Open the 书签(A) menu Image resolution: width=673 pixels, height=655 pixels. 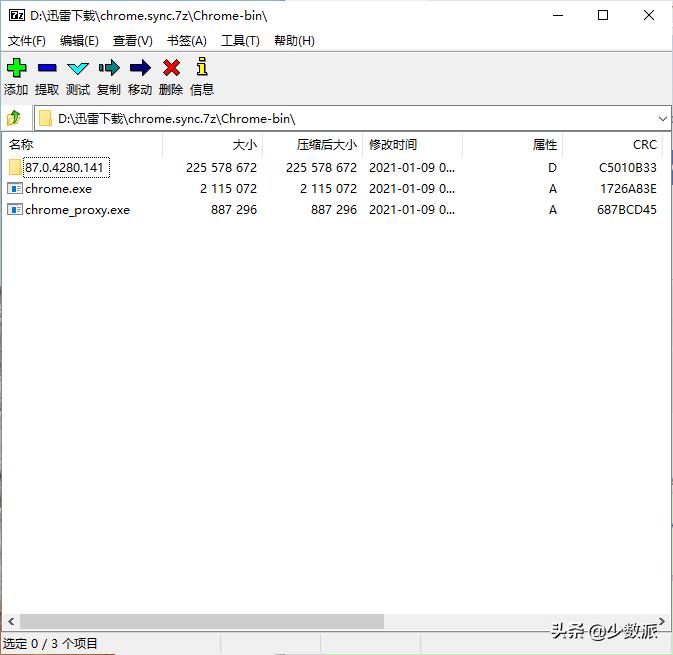(187, 41)
